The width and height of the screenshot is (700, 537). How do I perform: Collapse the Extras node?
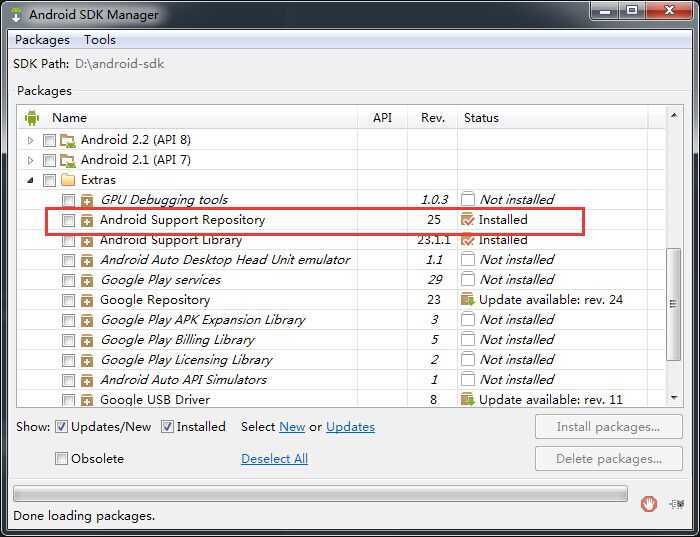[30, 180]
